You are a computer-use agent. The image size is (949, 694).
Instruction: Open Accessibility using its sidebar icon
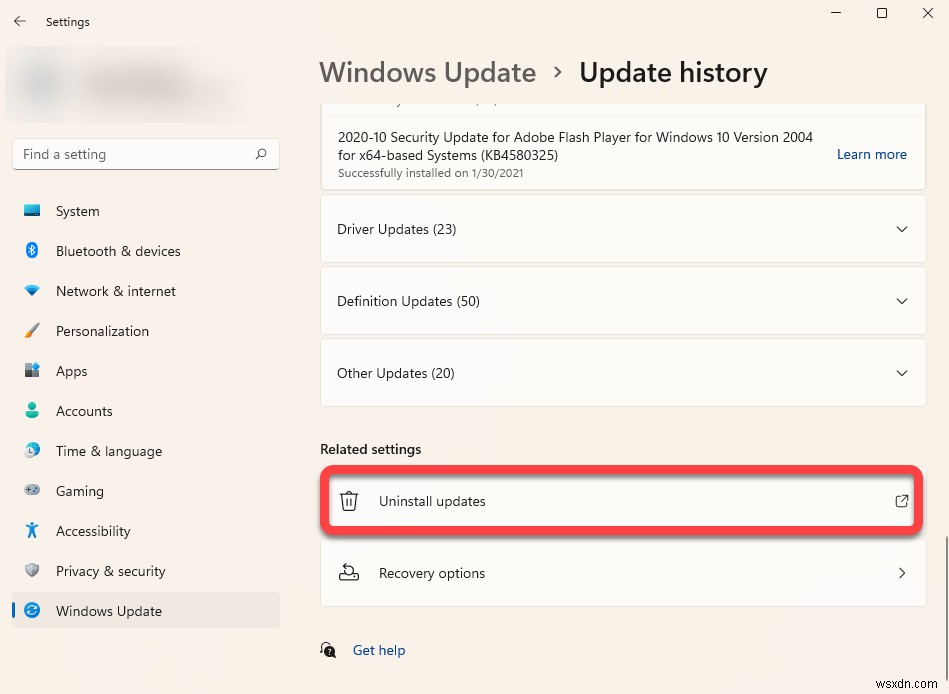(x=33, y=531)
